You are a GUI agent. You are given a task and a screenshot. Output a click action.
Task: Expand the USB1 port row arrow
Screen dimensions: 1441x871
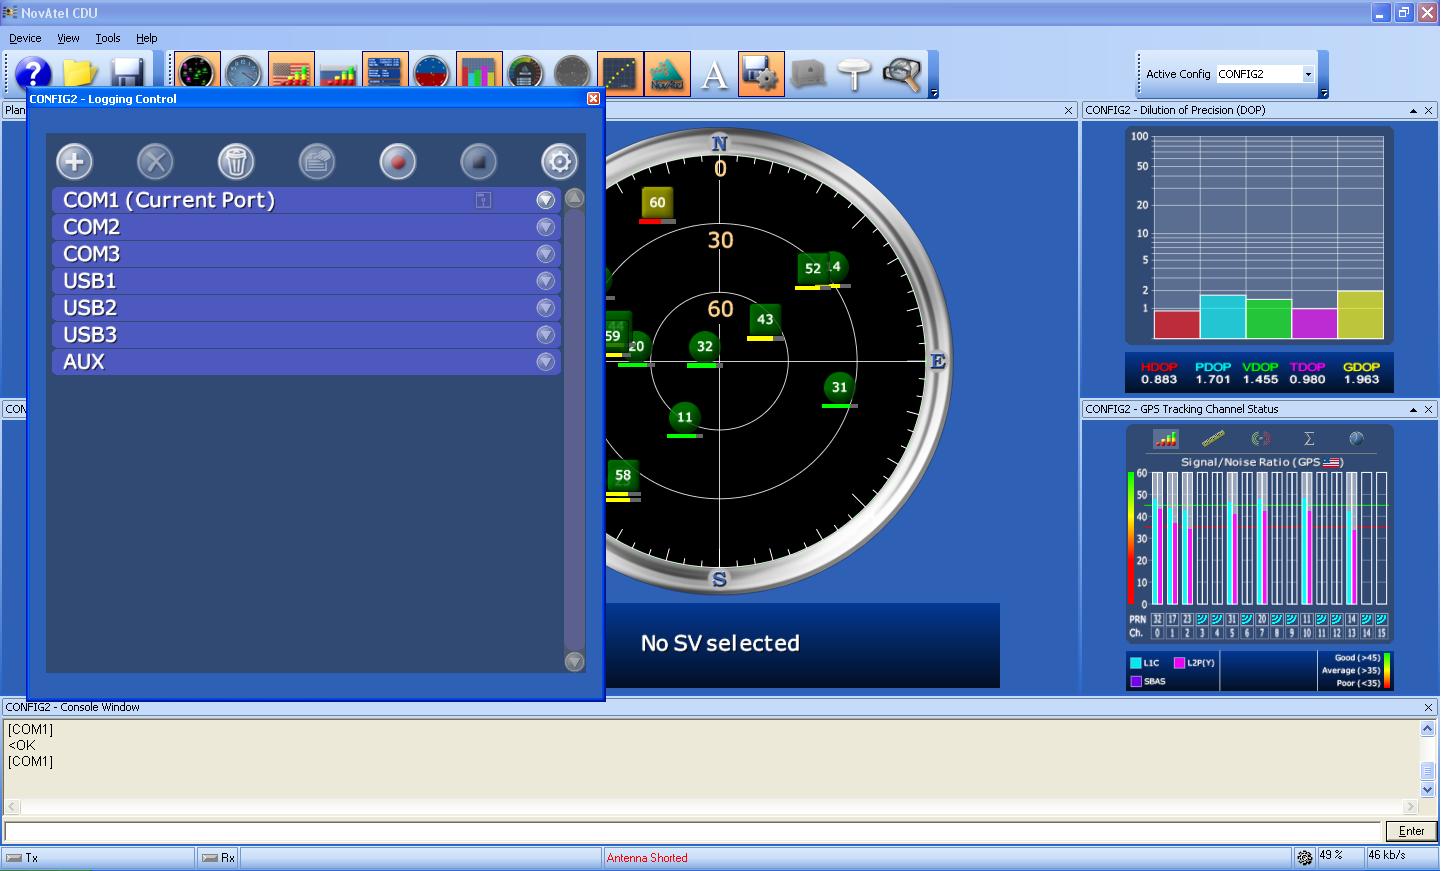pyautogui.click(x=545, y=281)
